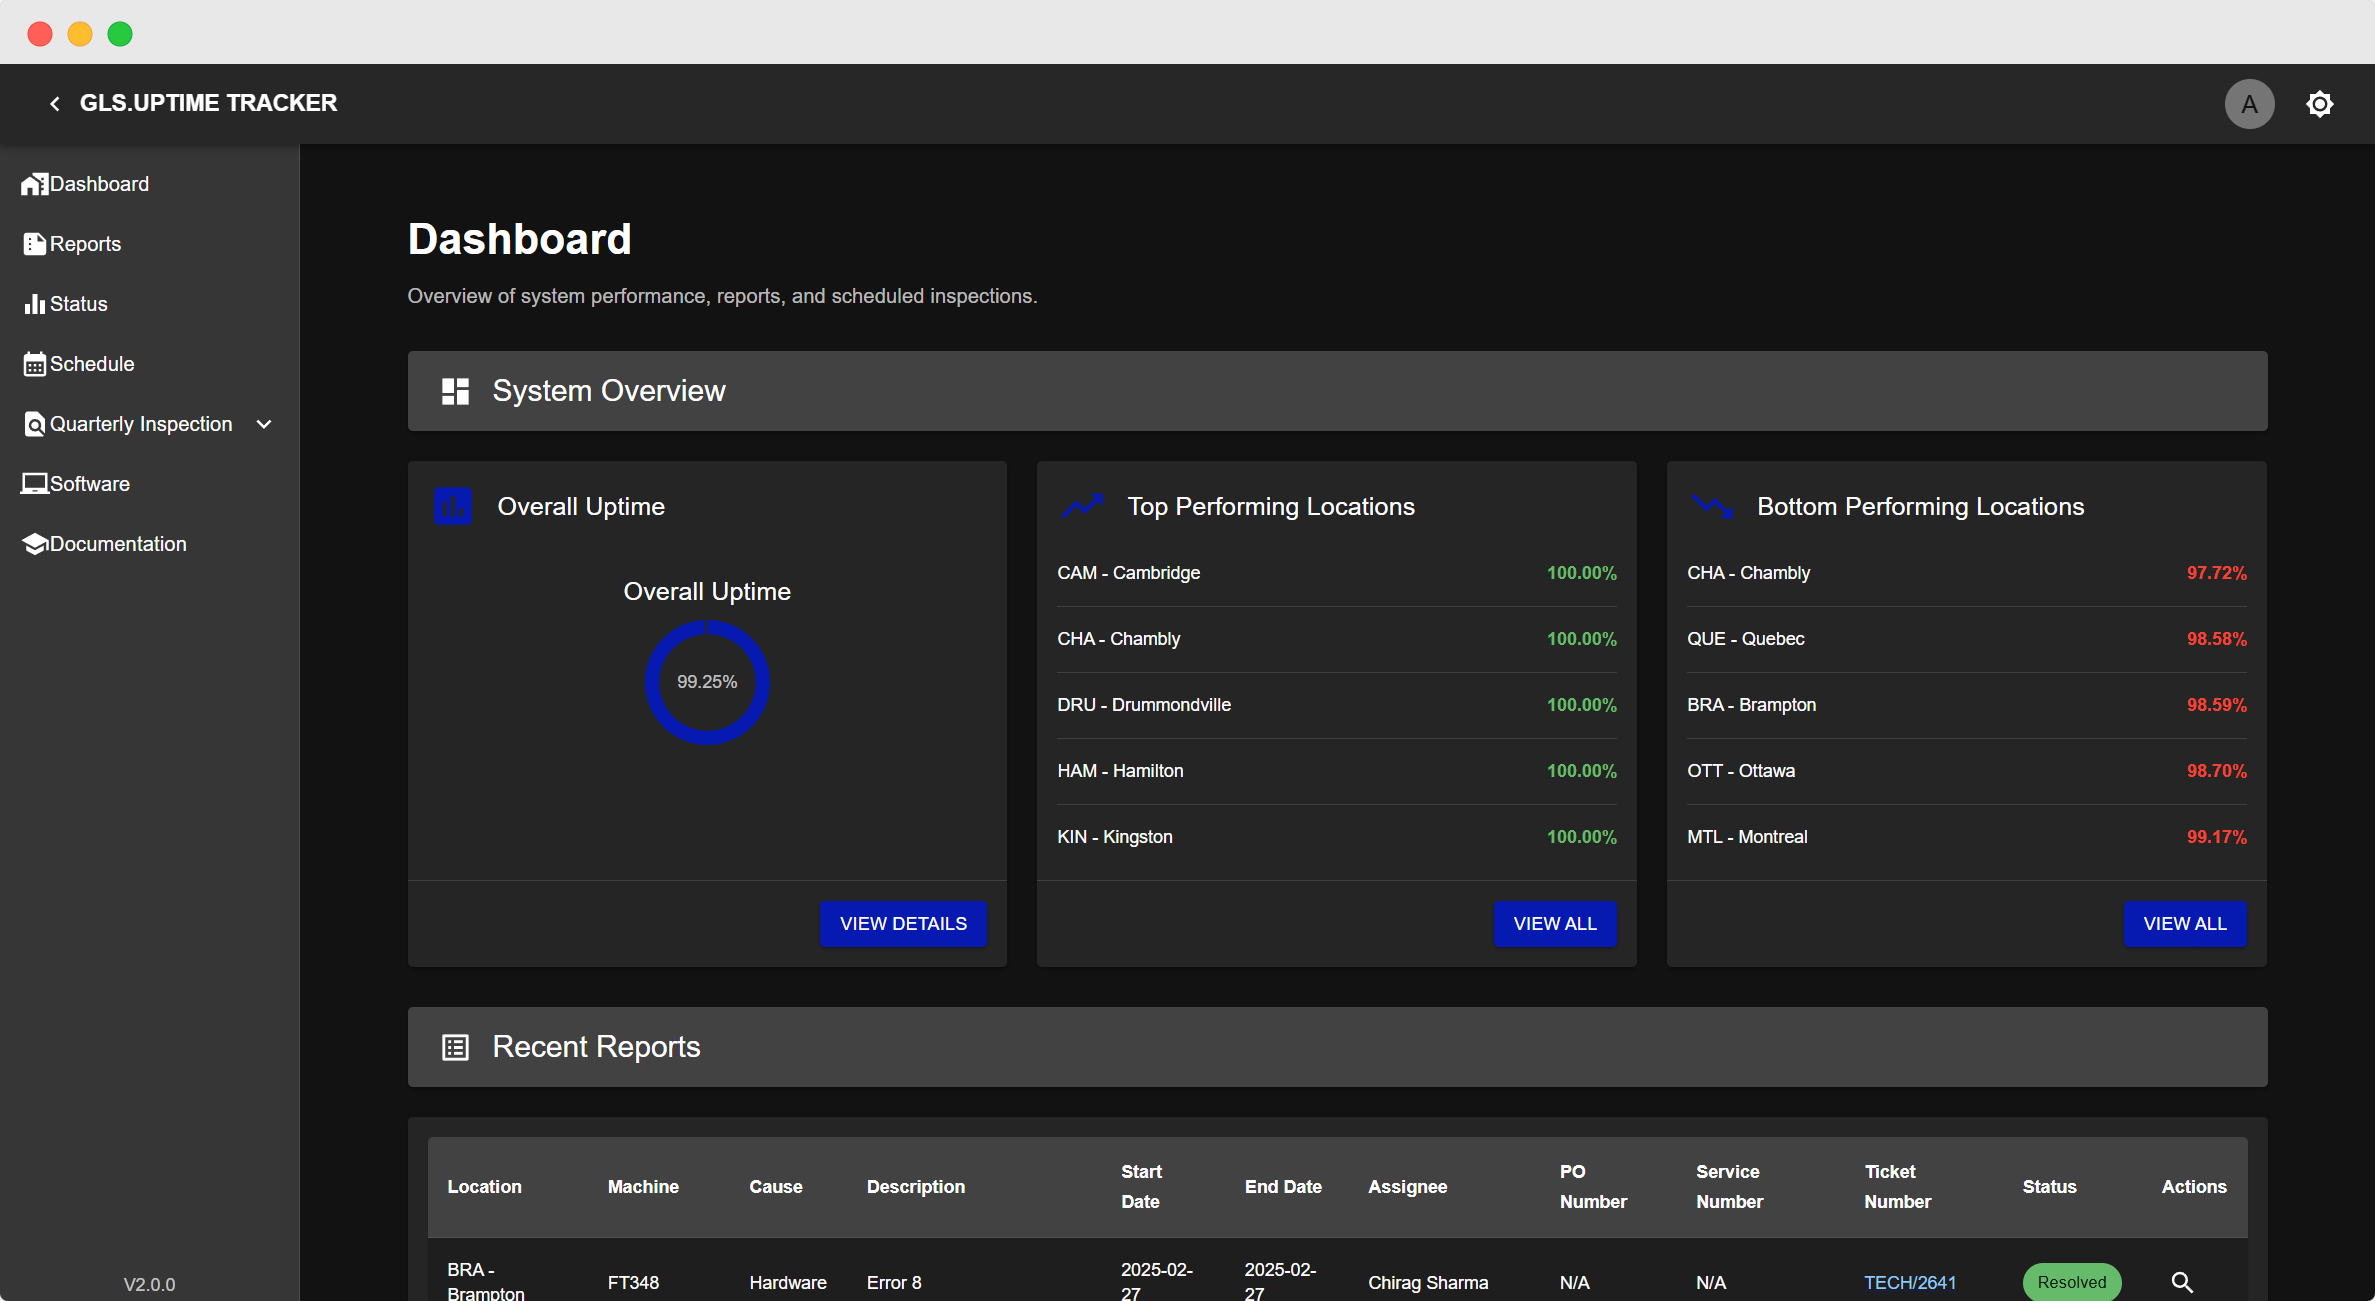The height and width of the screenshot is (1301, 2375).
Task: Click the System Overview grid icon
Action: [455, 391]
